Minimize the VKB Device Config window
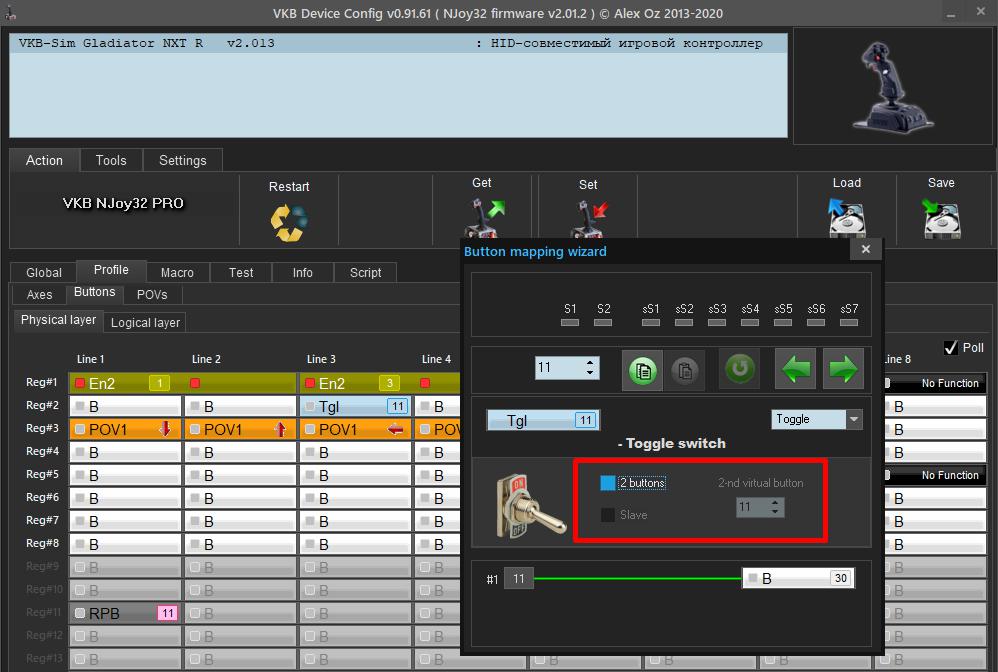The height and width of the screenshot is (672, 998). coord(951,13)
